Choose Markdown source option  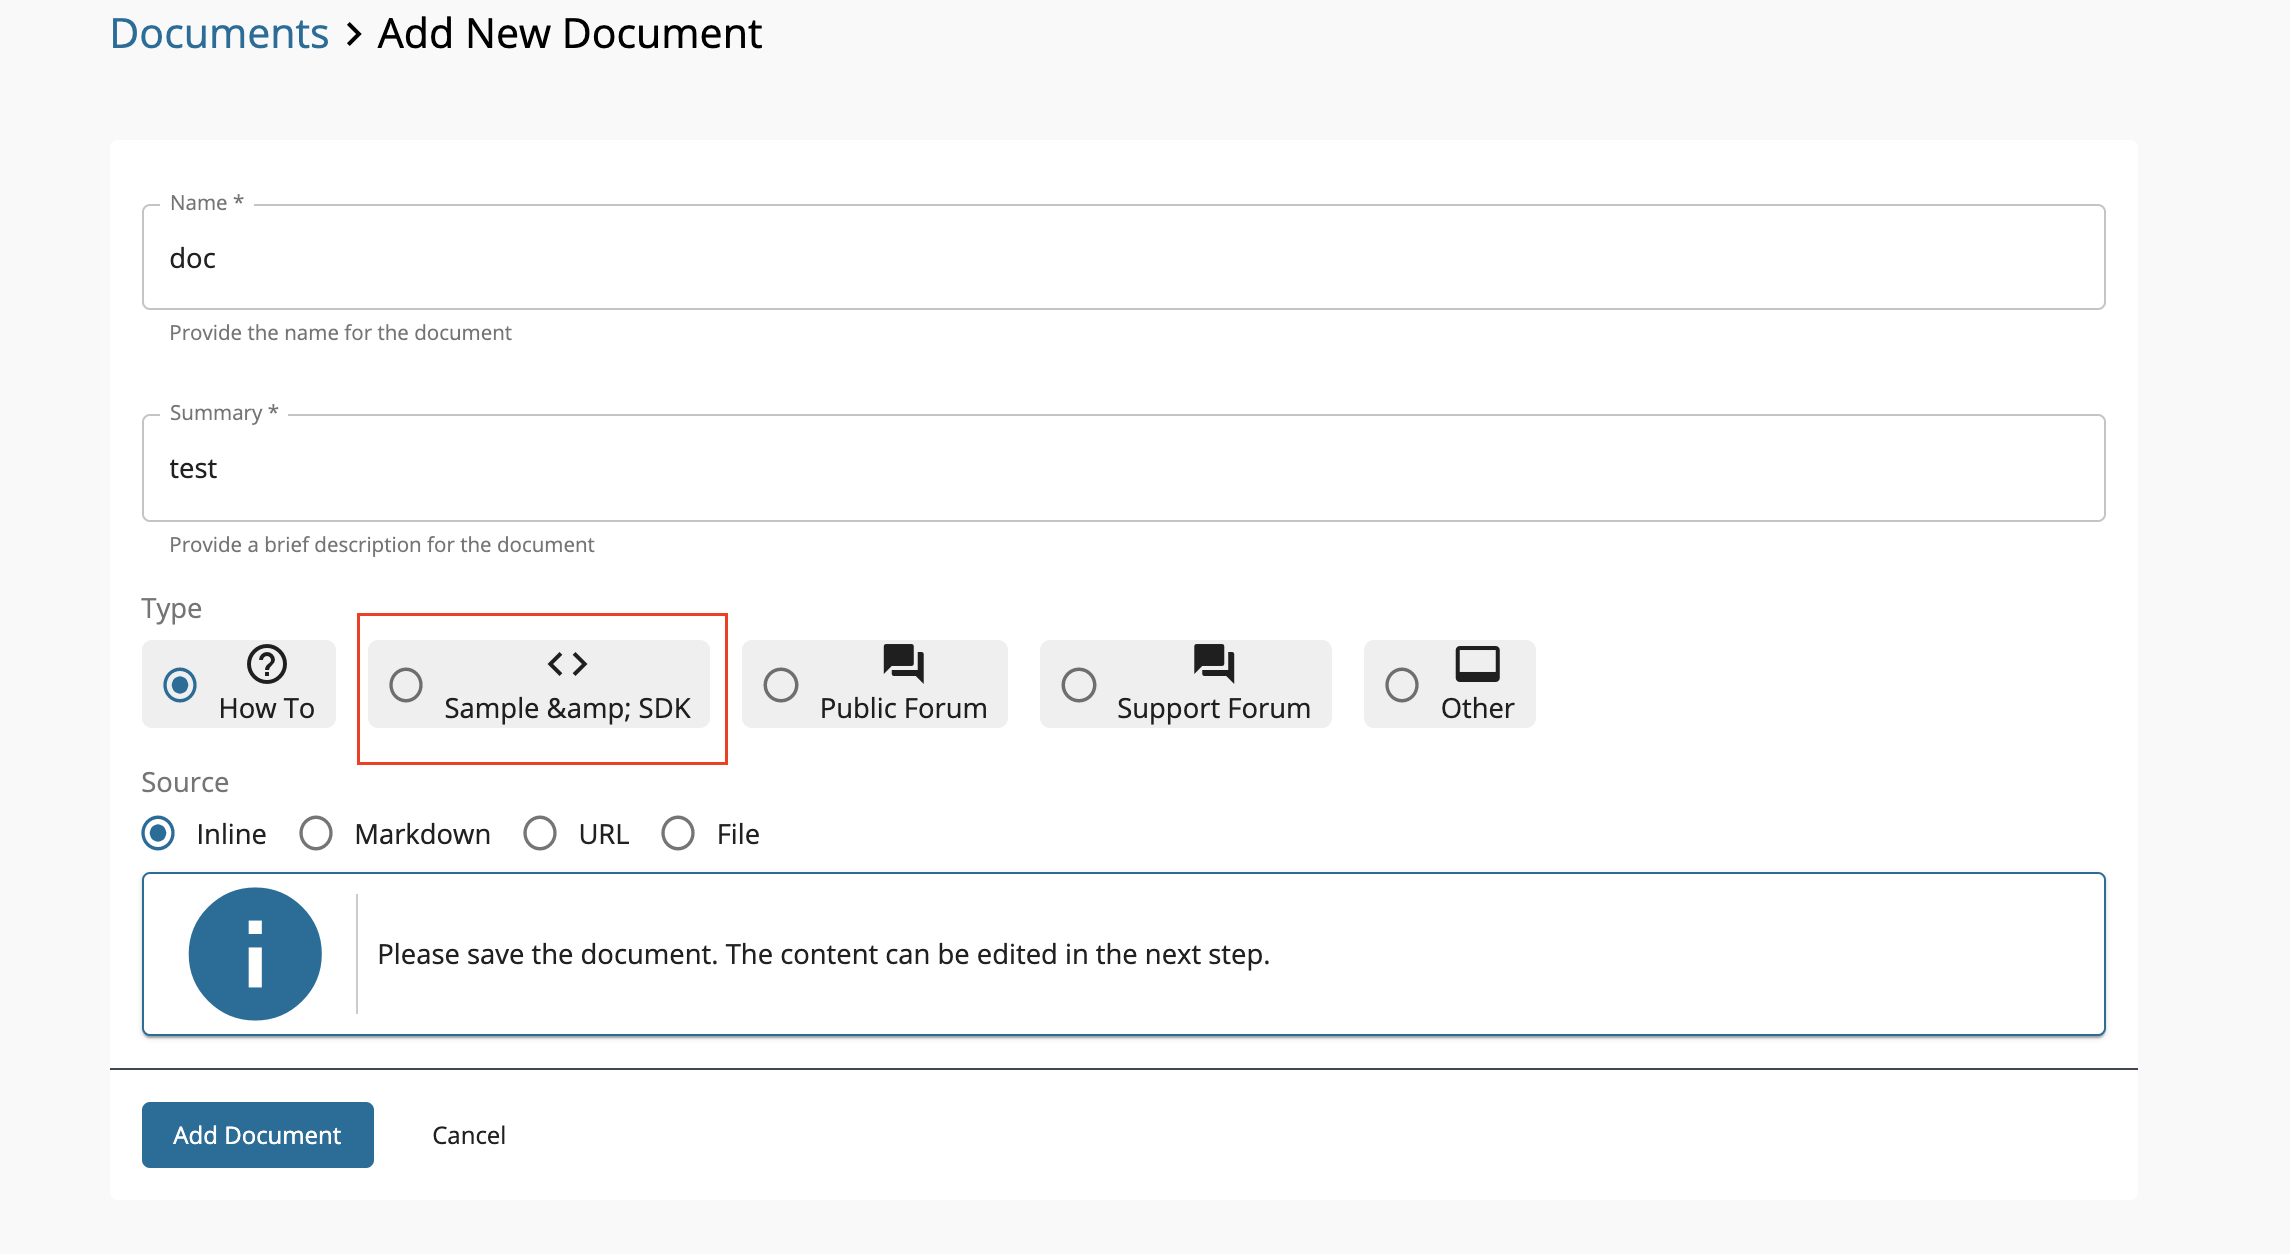coord(316,833)
